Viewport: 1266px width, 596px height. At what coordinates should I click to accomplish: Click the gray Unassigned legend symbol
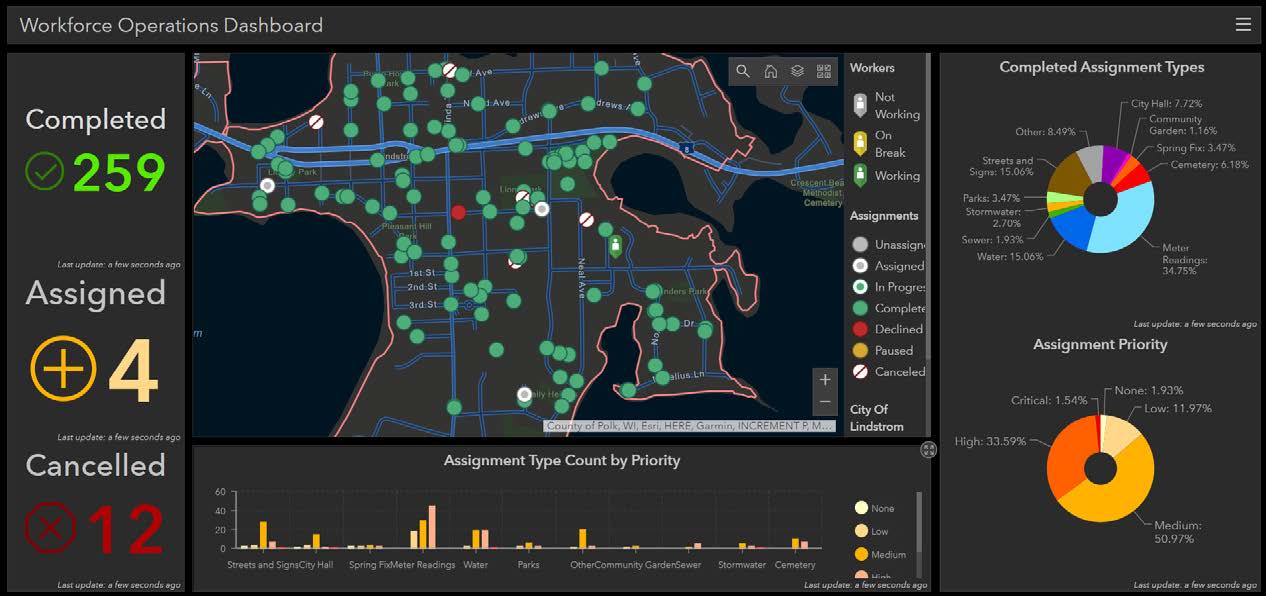pyautogui.click(x=860, y=244)
